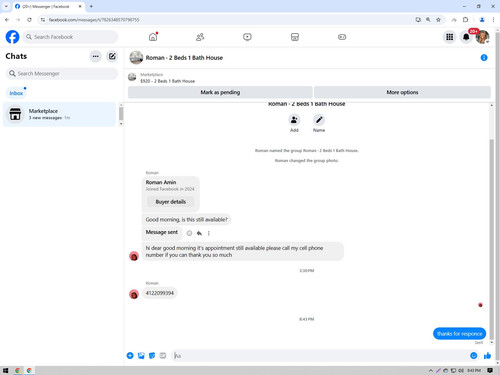The width and height of the screenshot is (500, 375).
Task: Open a new browser tab
Action: (x=91, y=6)
